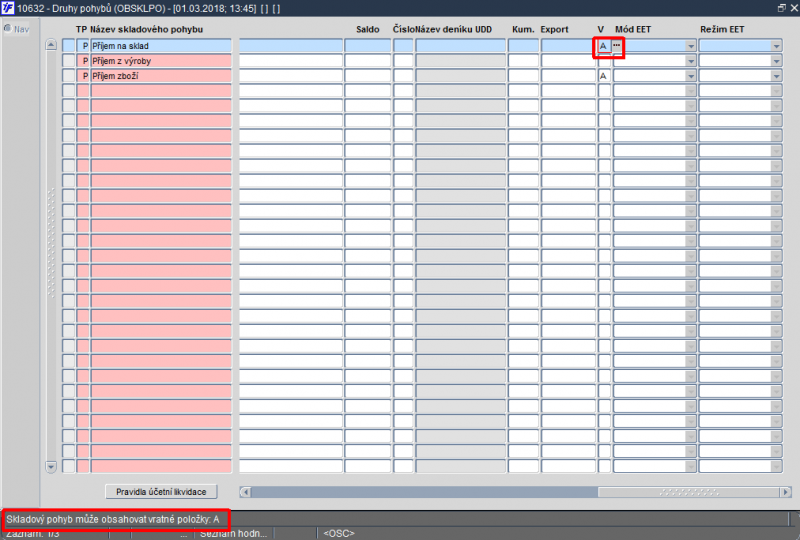This screenshot has width=800, height=540.
Task: Click right arrow of horizontal scrollbar
Action: point(786,492)
